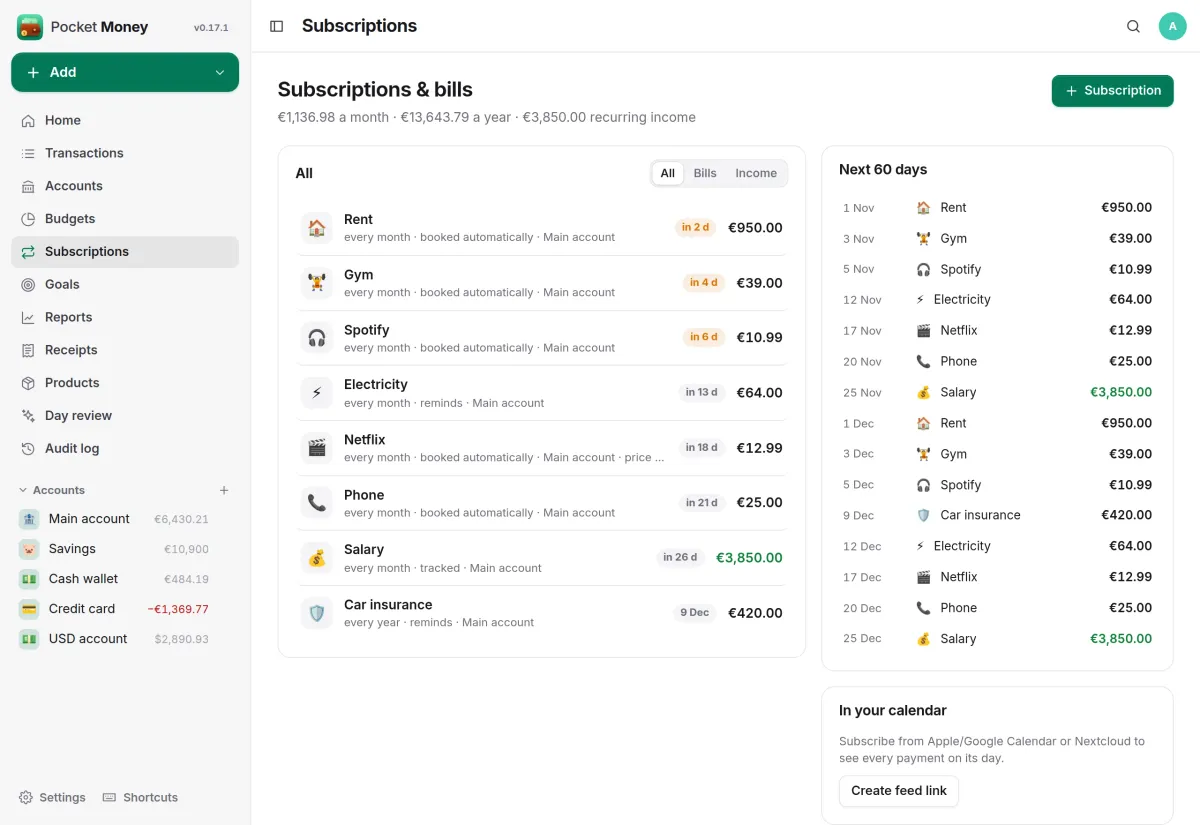Open Goals in sidebar
1200x825 pixels.
pos(125,284)
